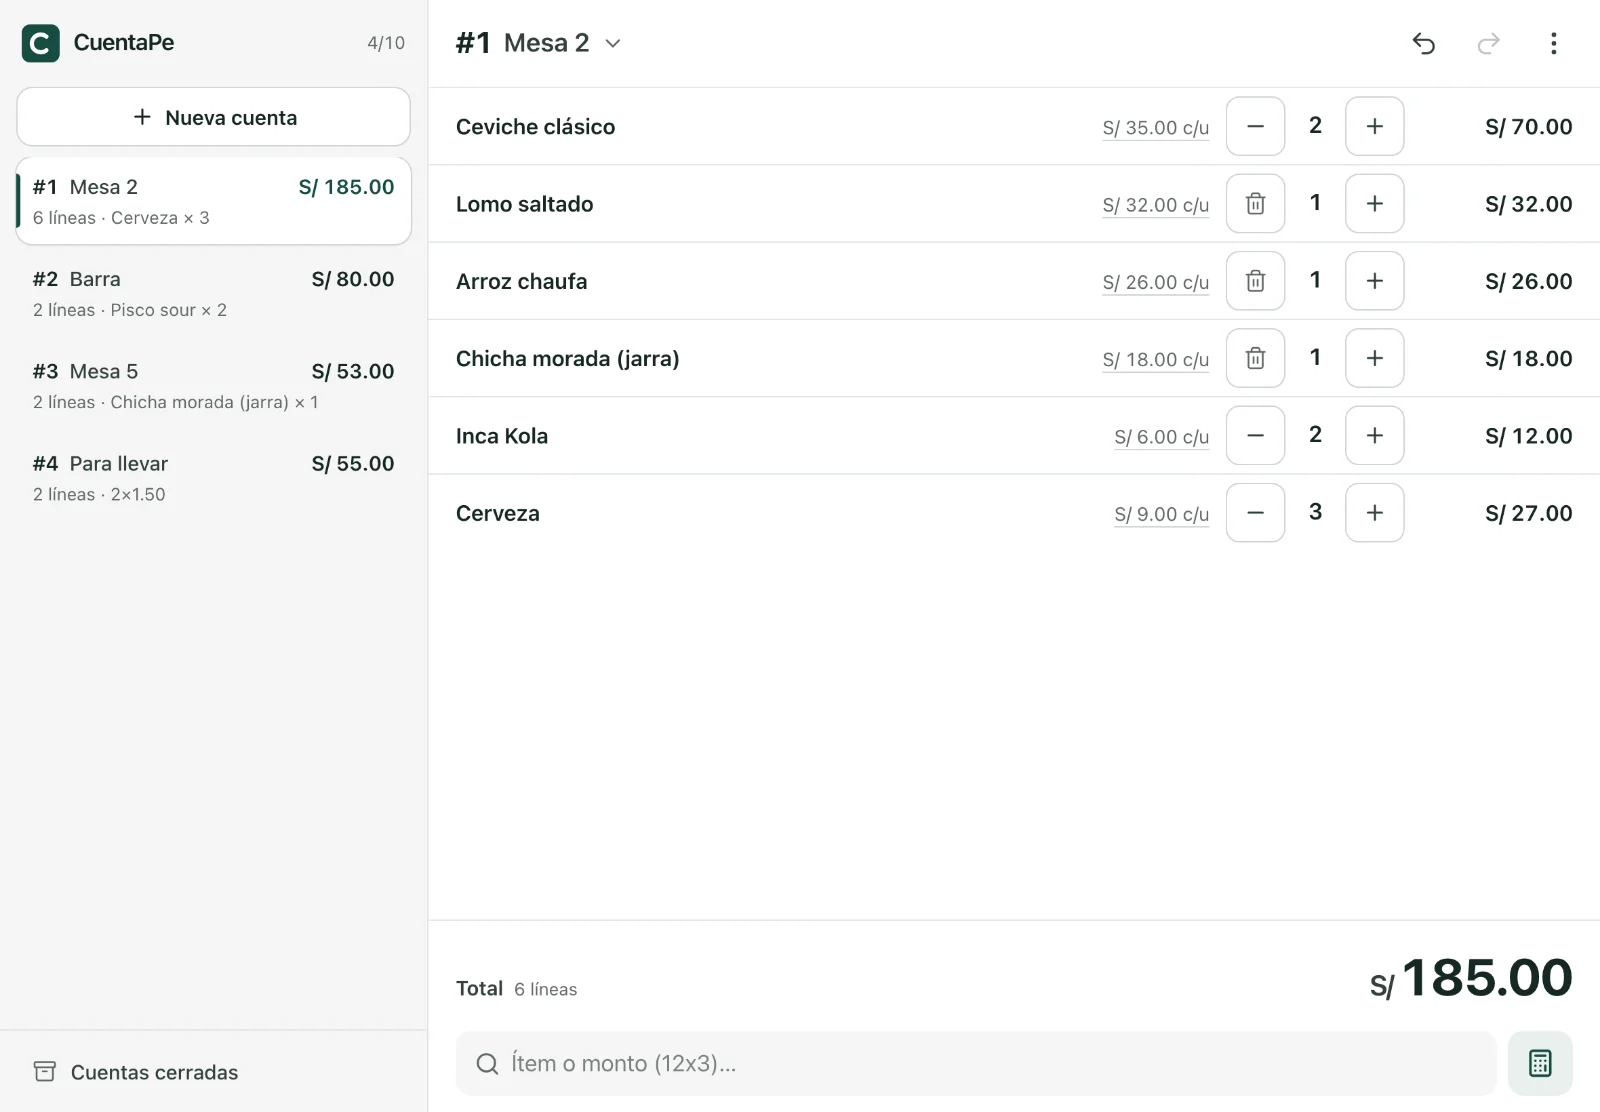This screenshot has height=1112, width=1600.
Task: Decrease Ceviche clásico quantity with minus
Action: (x=1255, y=126)
